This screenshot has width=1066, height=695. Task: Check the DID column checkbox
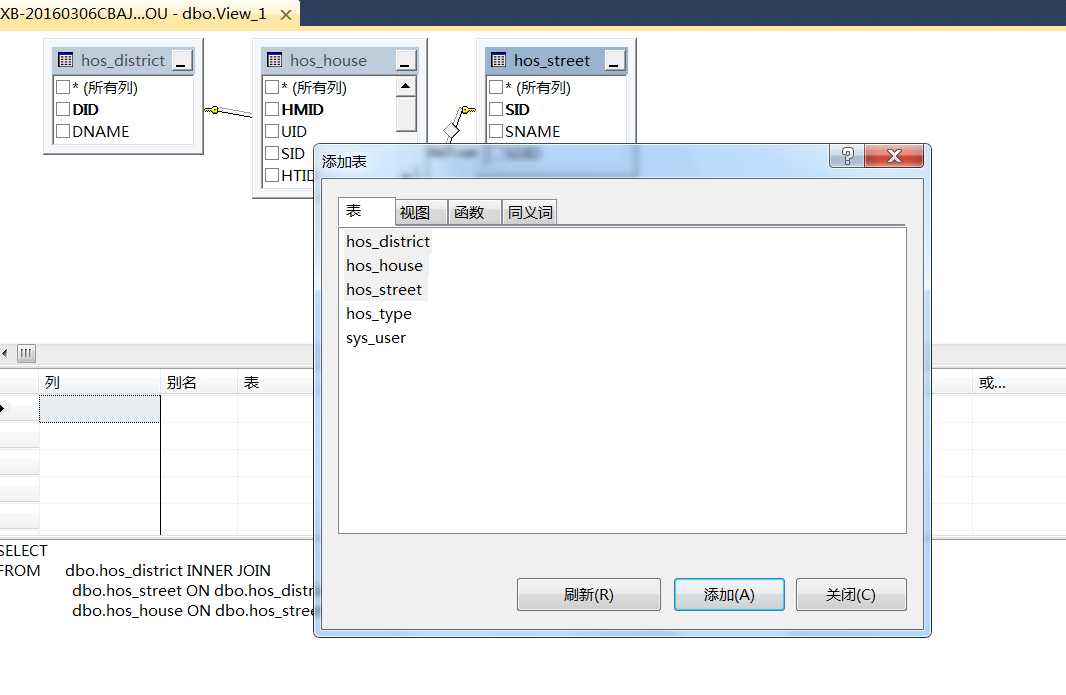click(x=63, y=109)
